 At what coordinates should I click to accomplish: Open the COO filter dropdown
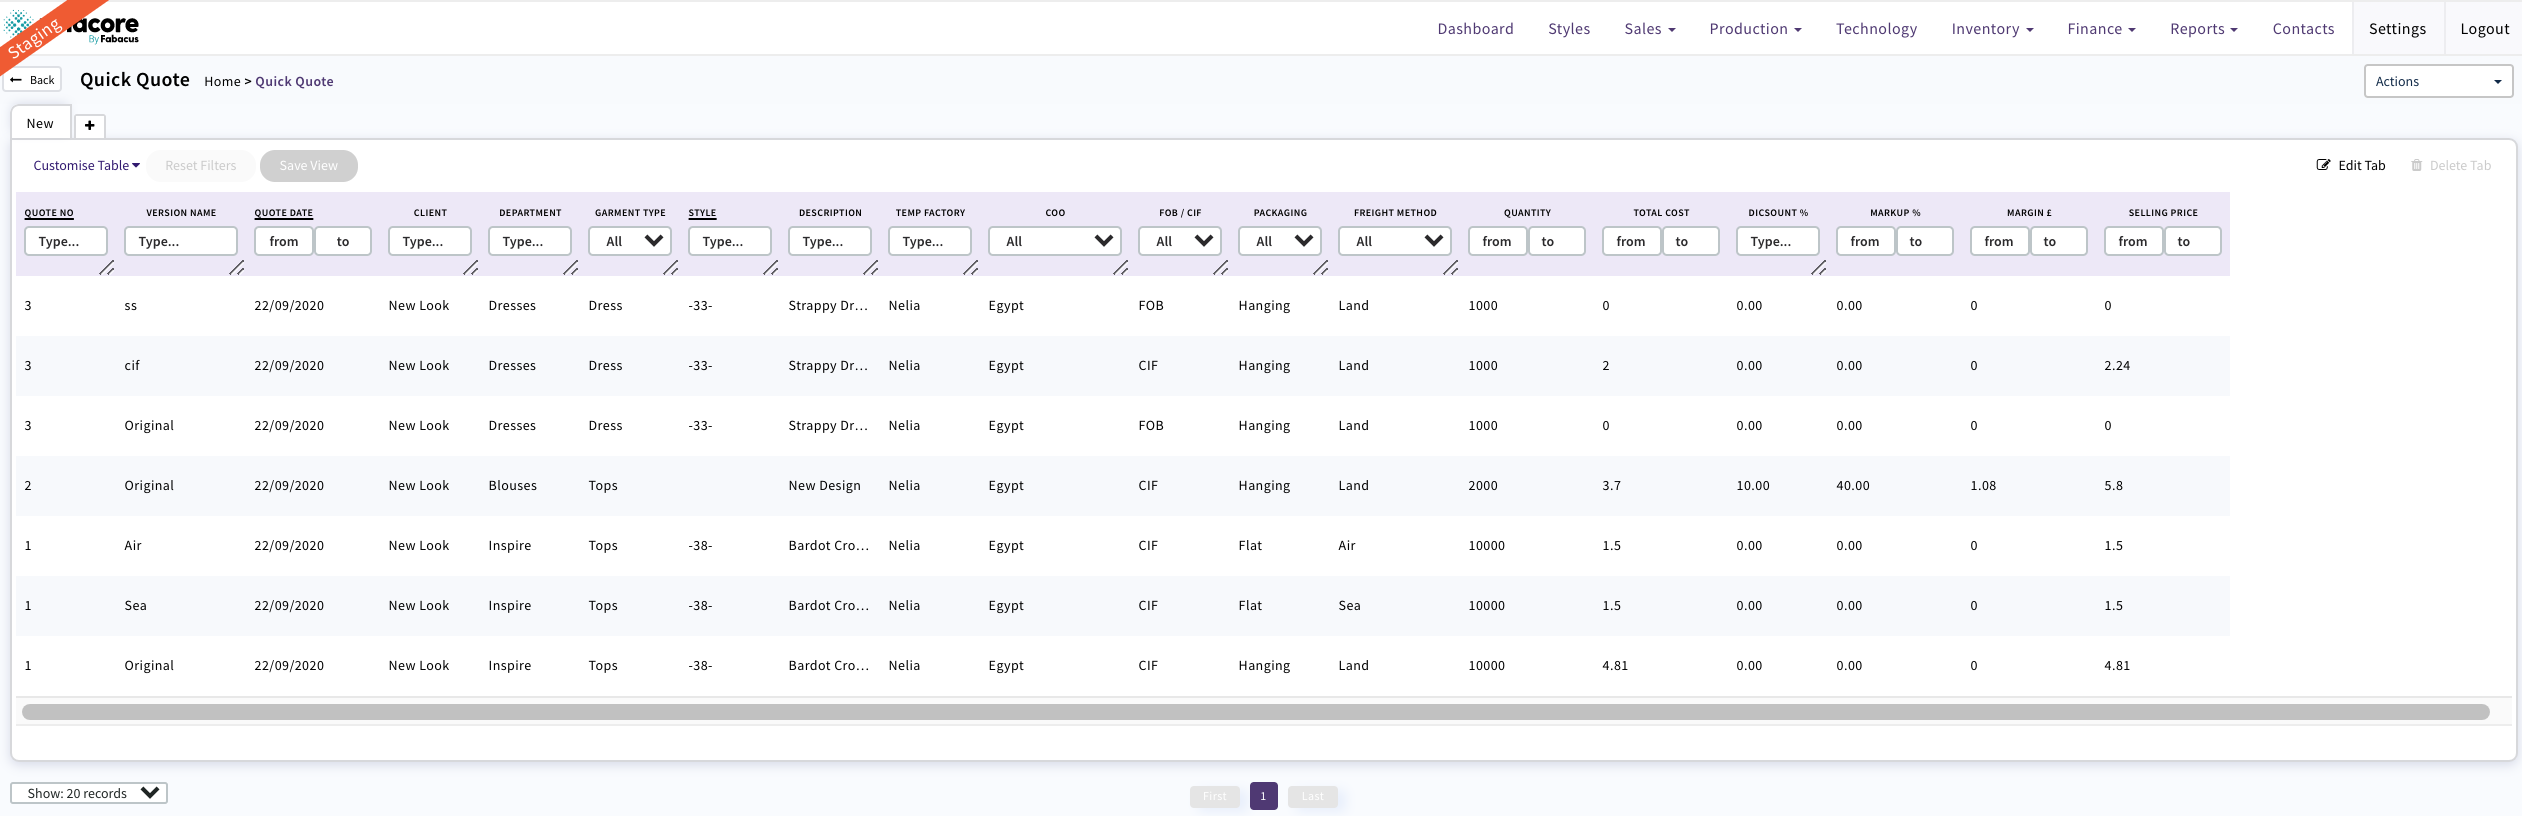click(x=1055, y=241)
